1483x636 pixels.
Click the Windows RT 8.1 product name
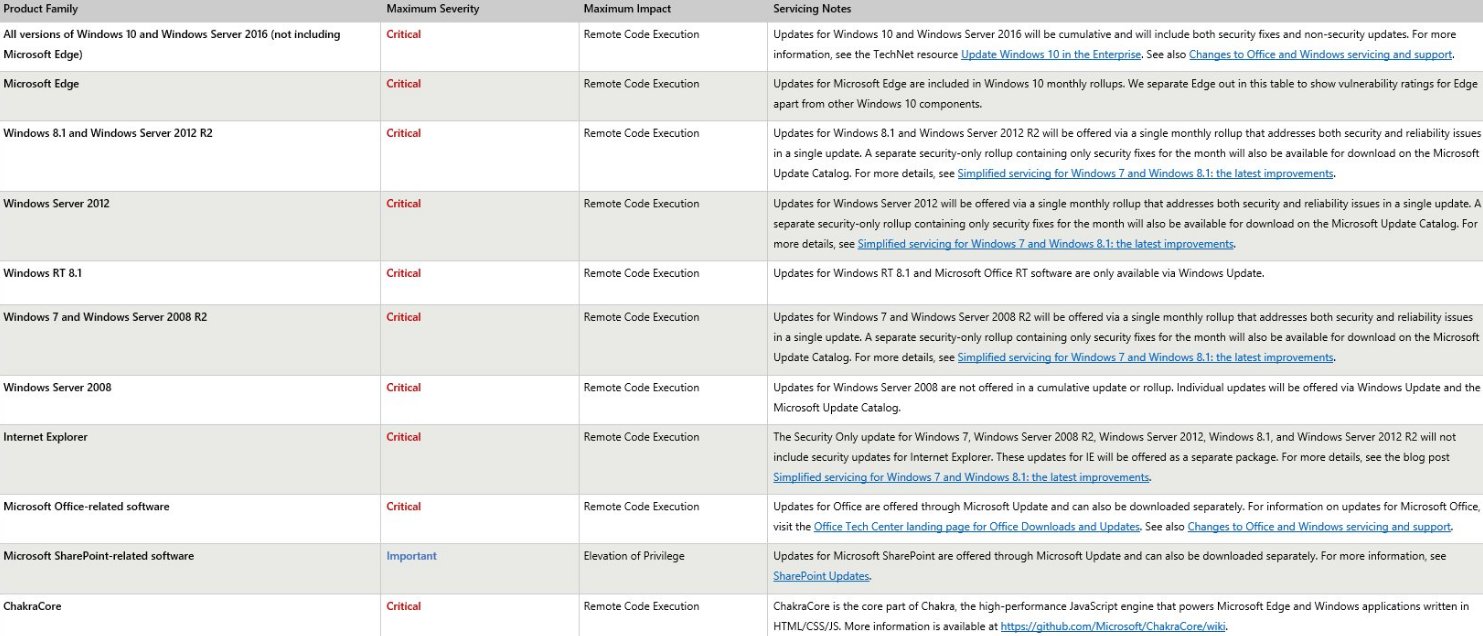tap(41, 273)
